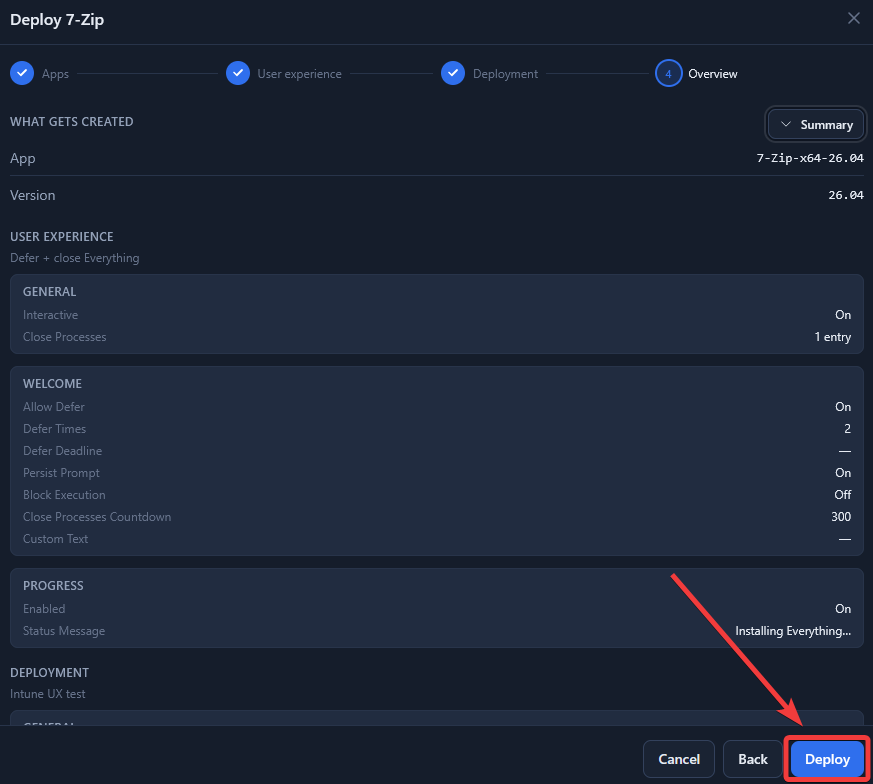Image resolution: width=873 pixels, height=784 pixels.
Task: Click the Custom Text label
Action: pos(55,538)
